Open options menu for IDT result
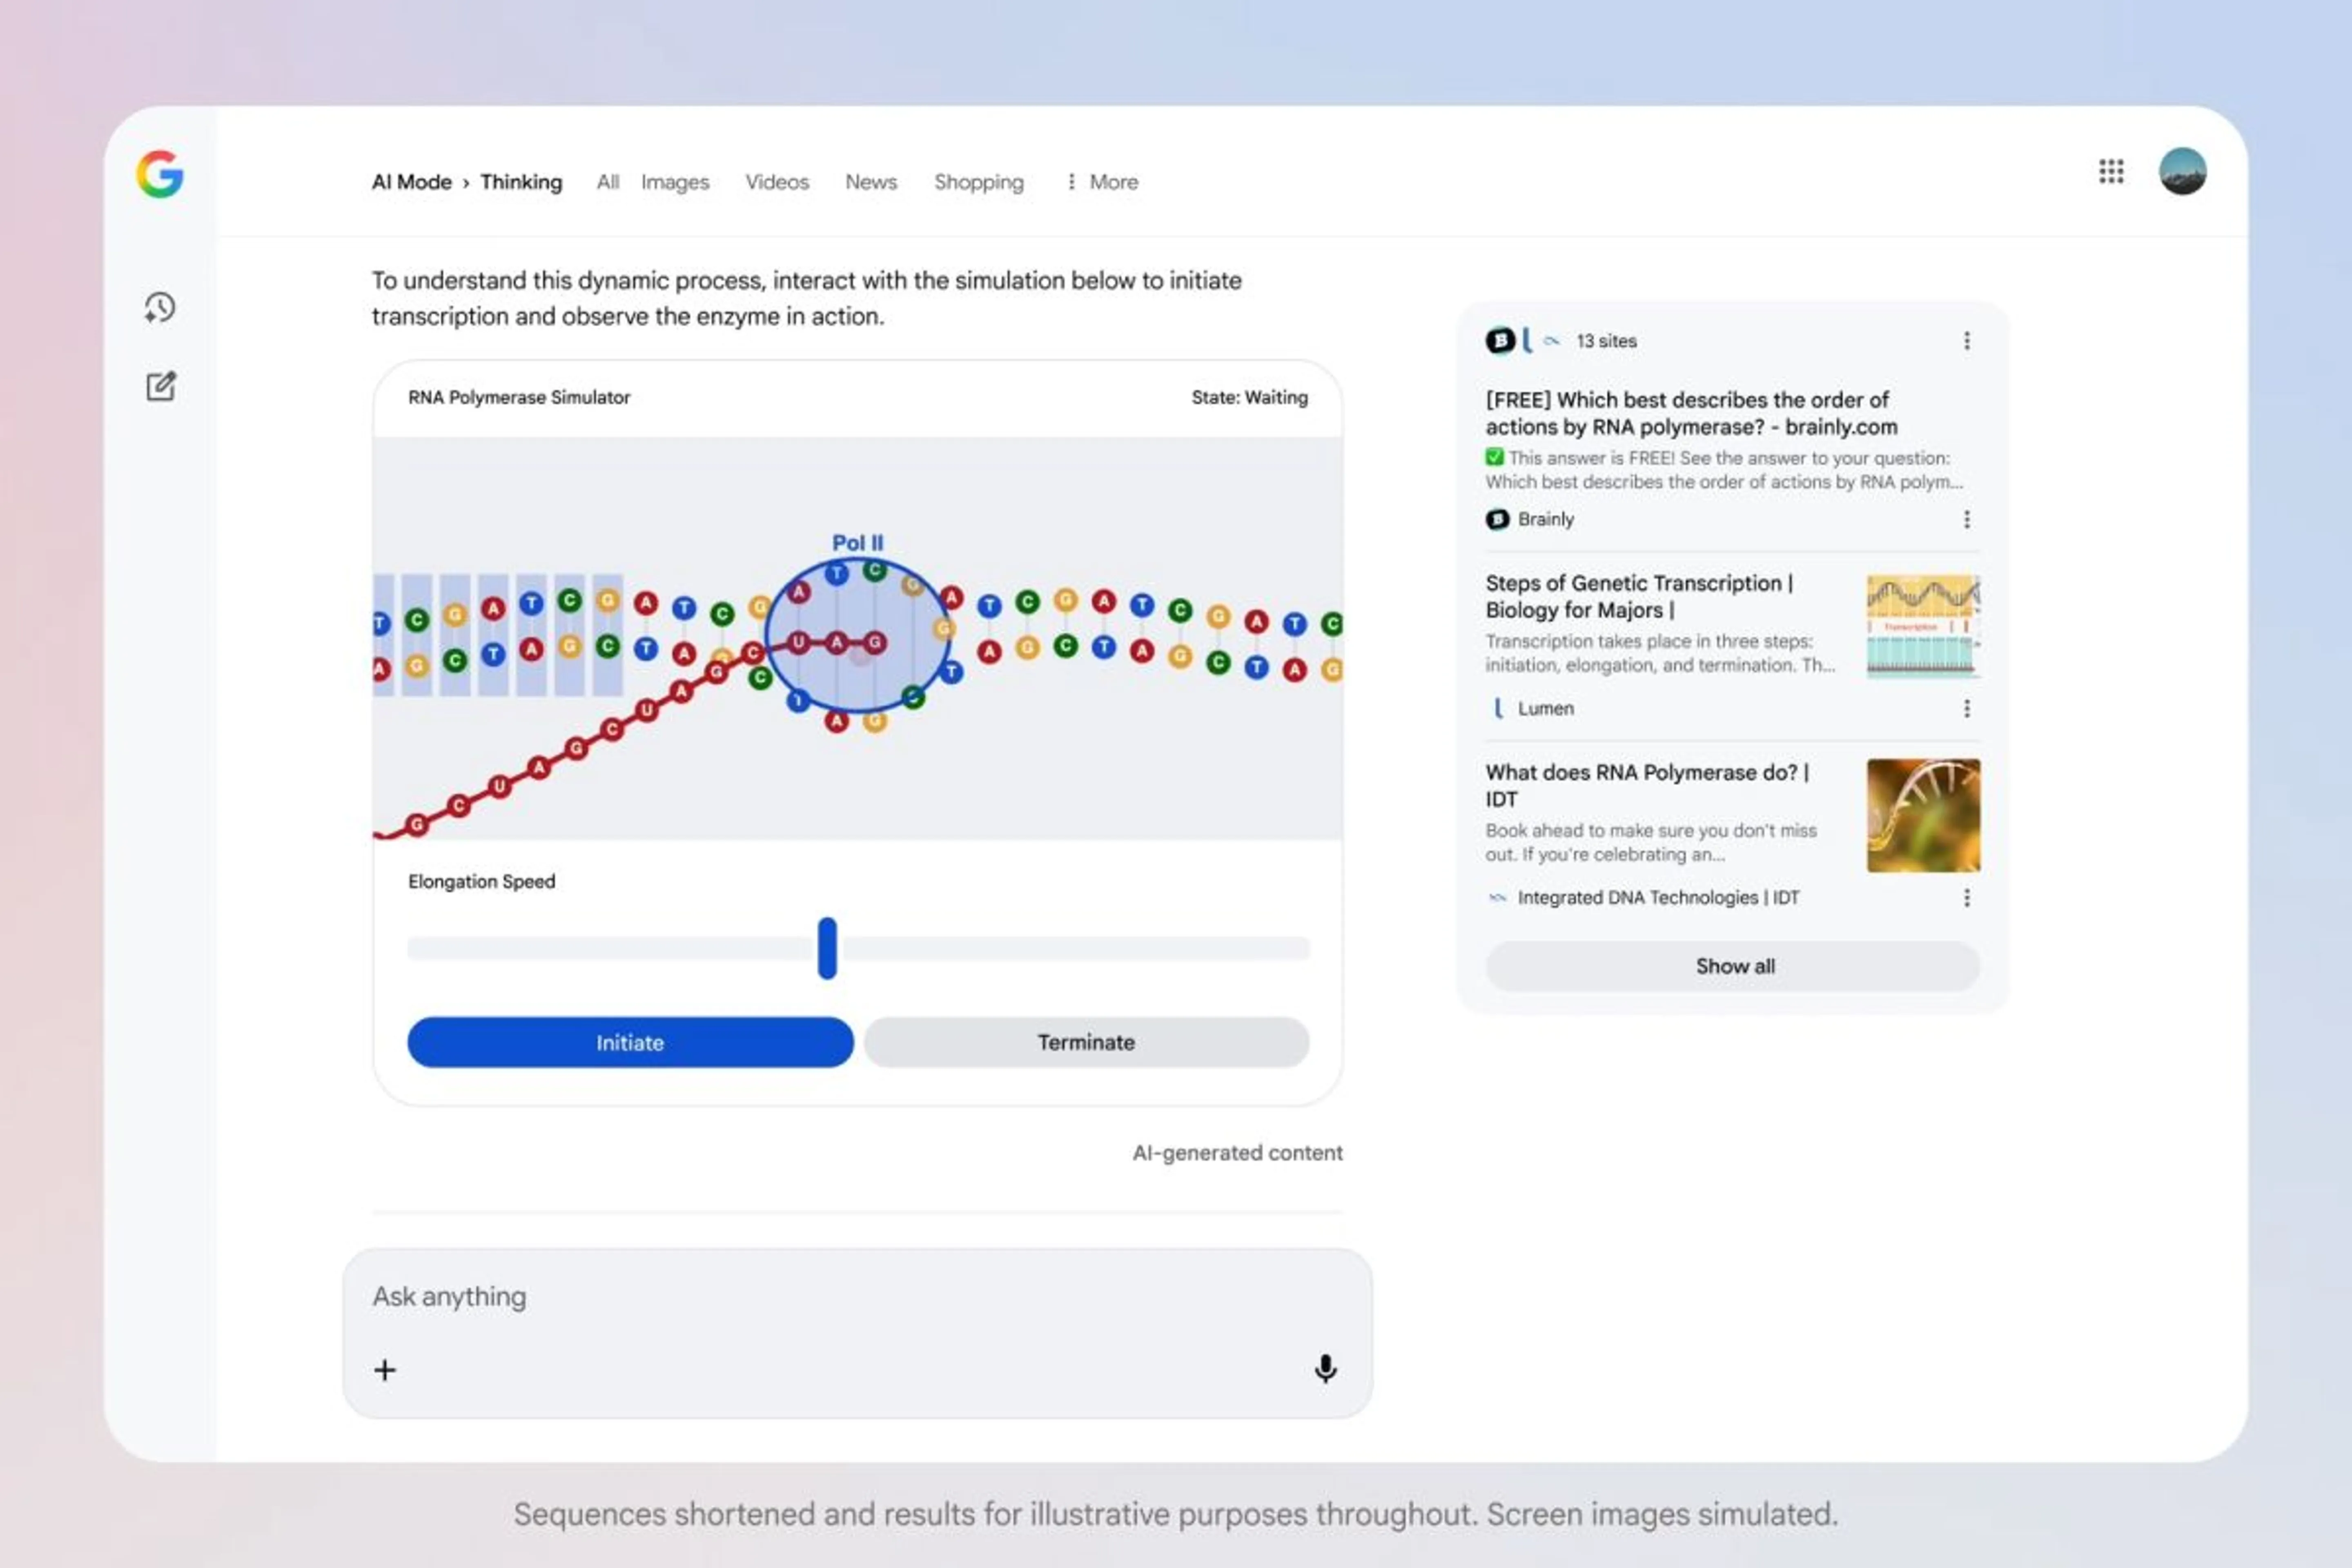The image size is (2352, 1568). 1966,897
